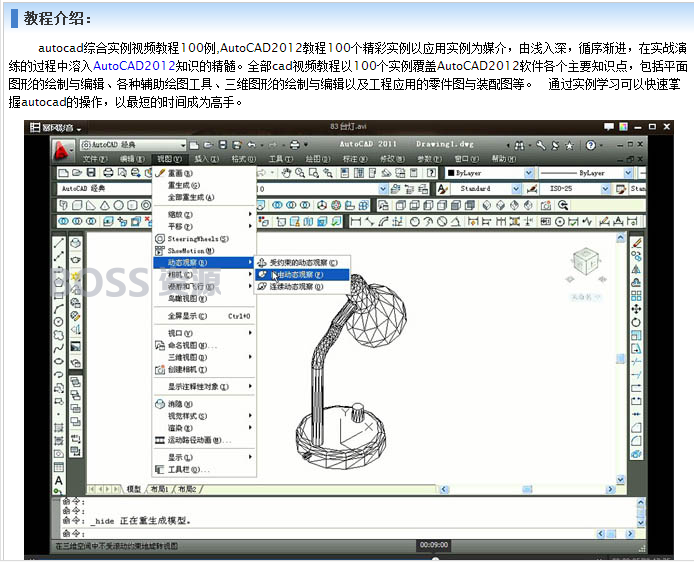This screenshot has height=562, width=694.
Task: Select the Multiline Text A tool
Action: click(58, 481)
